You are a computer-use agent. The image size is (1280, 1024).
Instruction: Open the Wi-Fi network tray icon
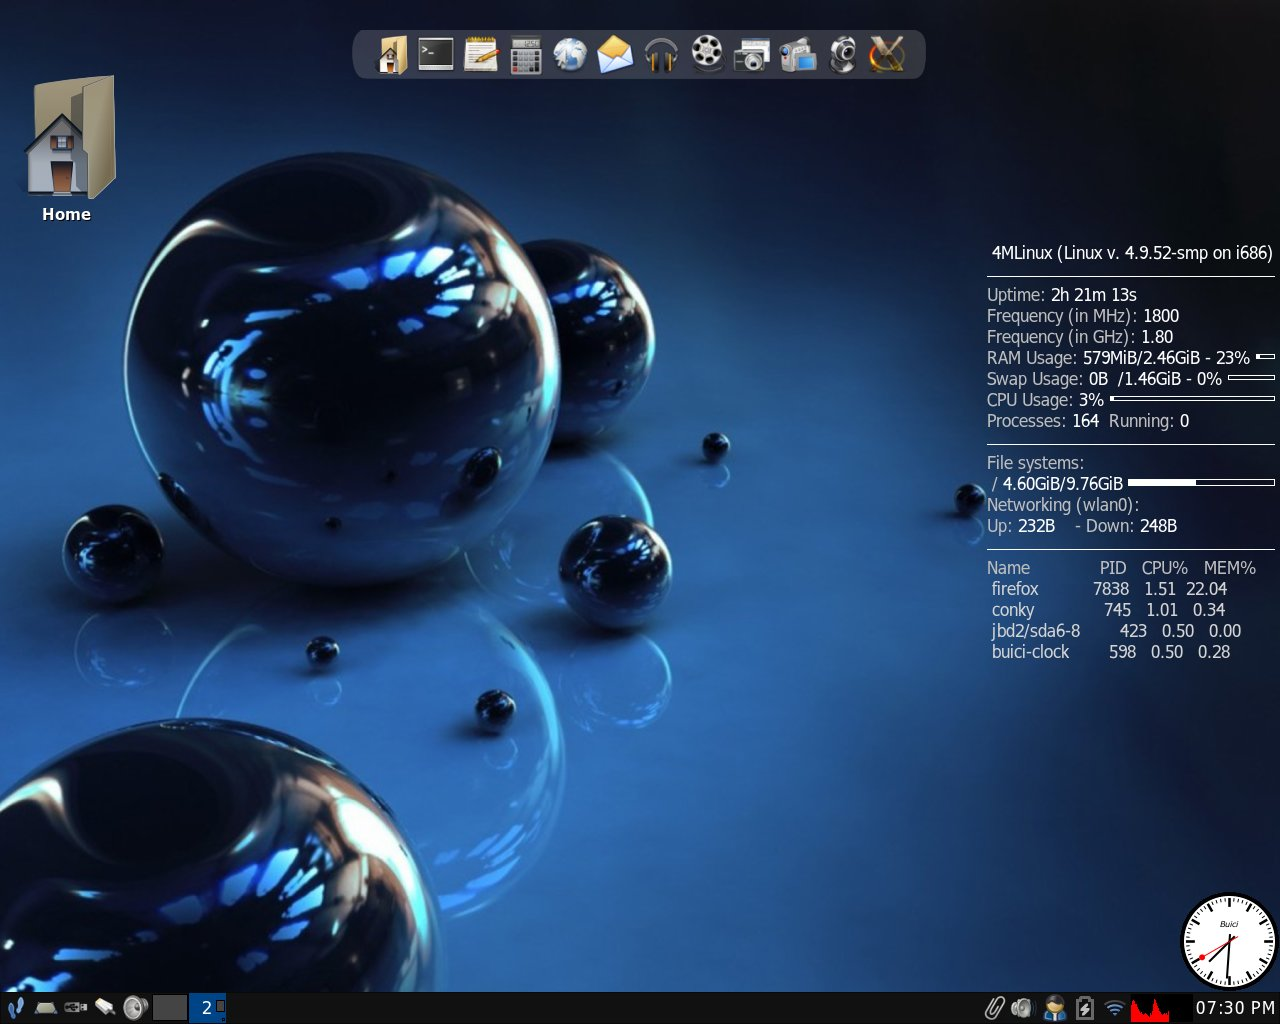(1115, 1008)
